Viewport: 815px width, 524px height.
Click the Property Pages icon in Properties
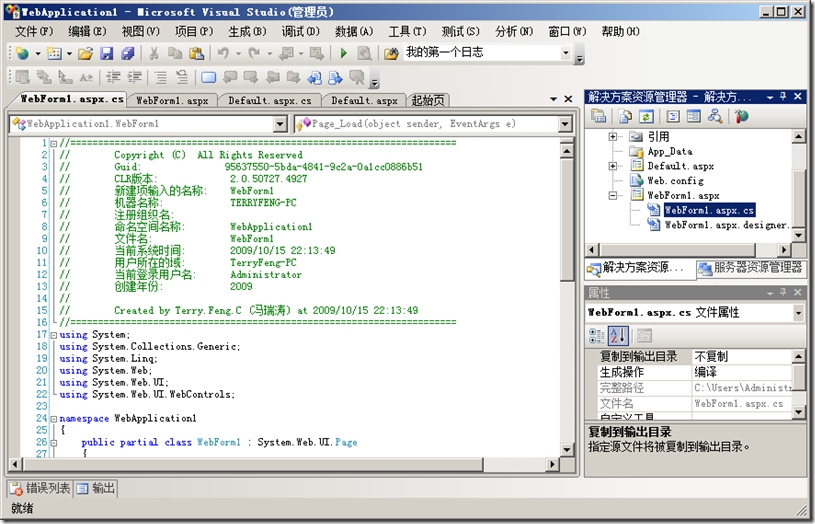tap(644, 336)
